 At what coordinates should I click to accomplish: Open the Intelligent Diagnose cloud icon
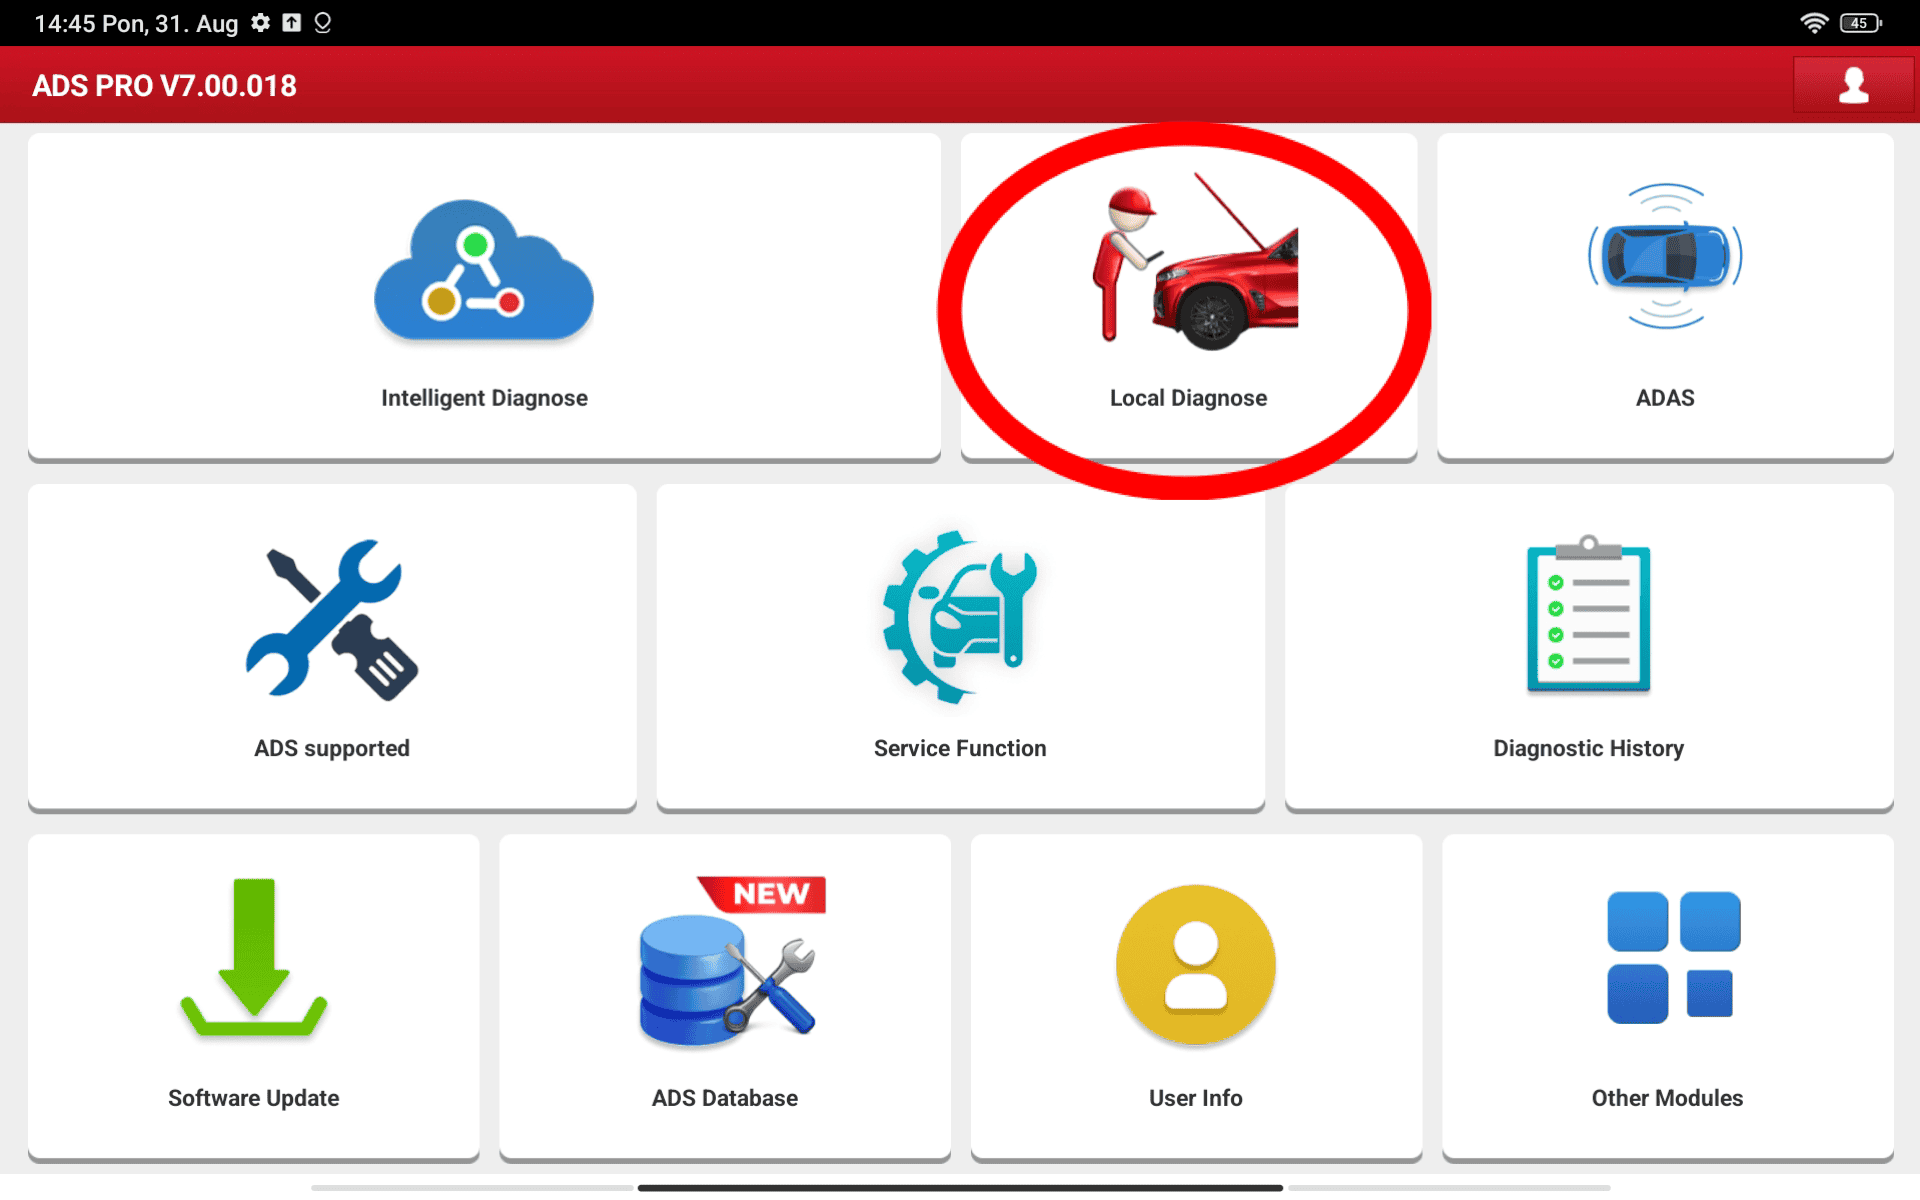click(484, 270)
